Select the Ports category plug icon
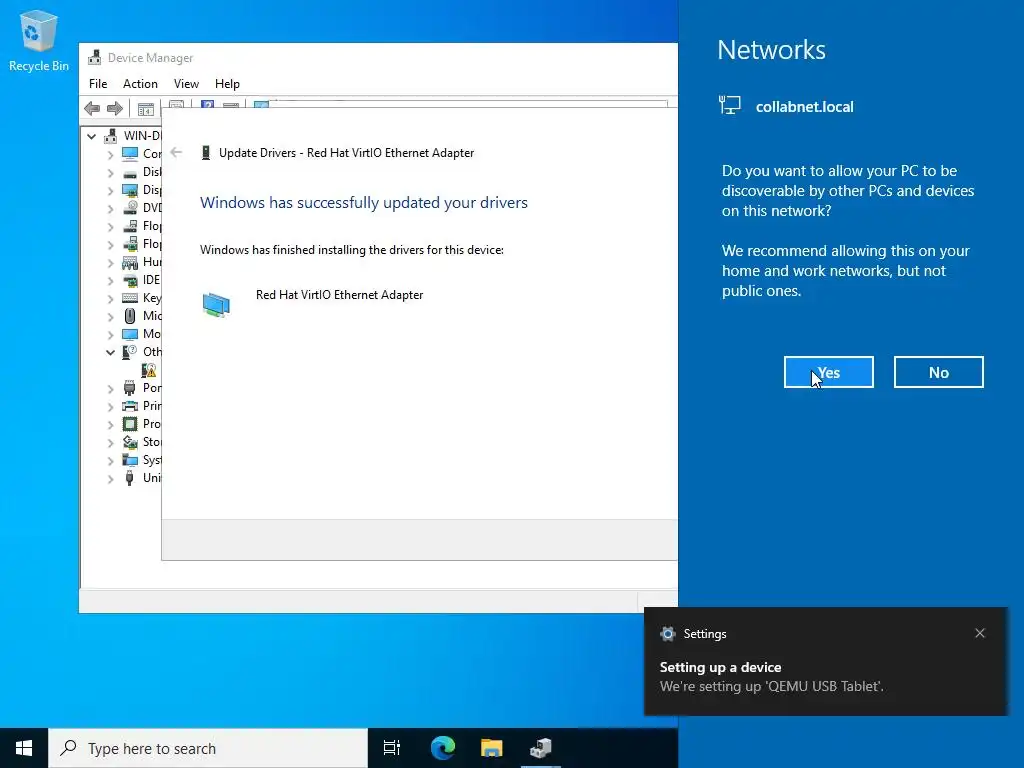Screen dimensions: 1024x768 point(130,388)
